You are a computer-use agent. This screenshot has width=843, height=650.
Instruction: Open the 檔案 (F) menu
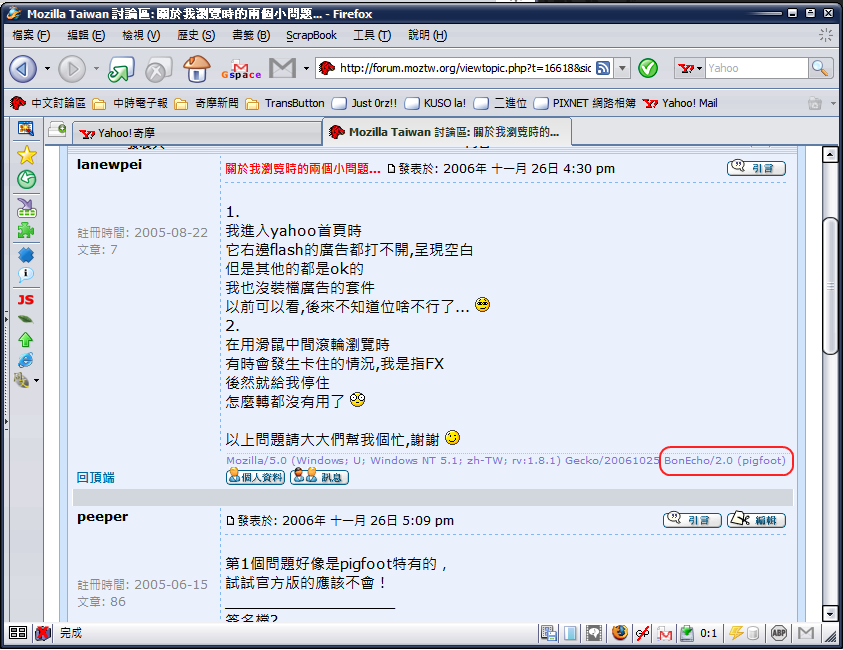31,35
